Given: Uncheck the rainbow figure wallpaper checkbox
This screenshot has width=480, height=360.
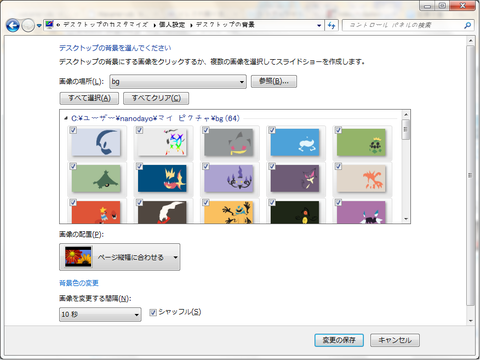Looking at the screenshot, I should (140, 130).
